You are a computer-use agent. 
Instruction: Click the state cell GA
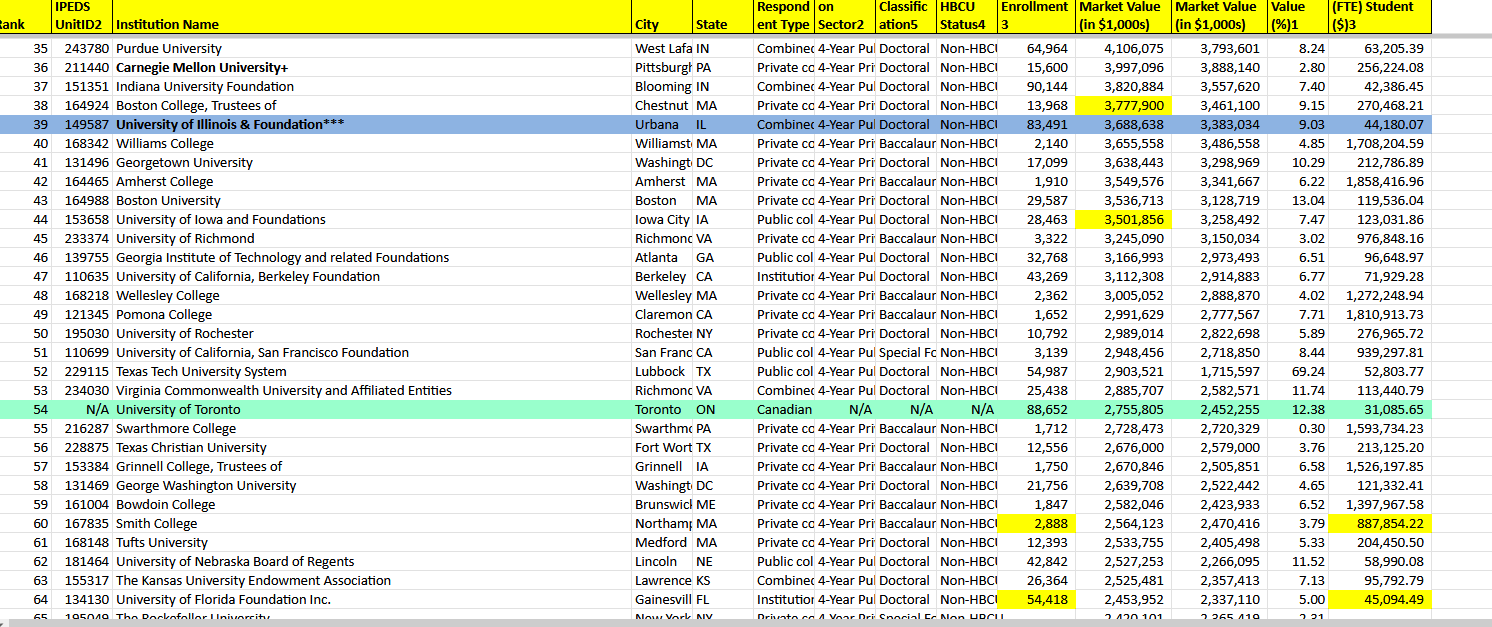pos(722,257)
